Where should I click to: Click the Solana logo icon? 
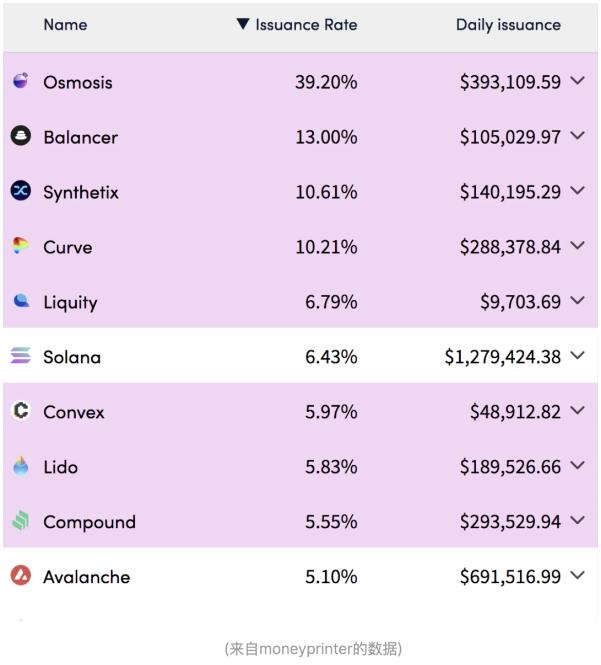(20, 356)
